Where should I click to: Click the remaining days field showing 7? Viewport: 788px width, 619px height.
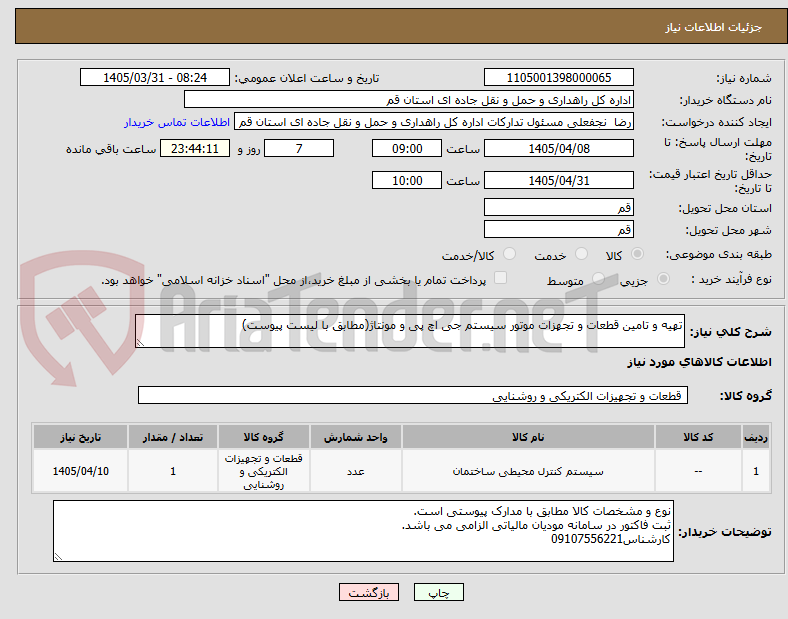click(299, 148)
